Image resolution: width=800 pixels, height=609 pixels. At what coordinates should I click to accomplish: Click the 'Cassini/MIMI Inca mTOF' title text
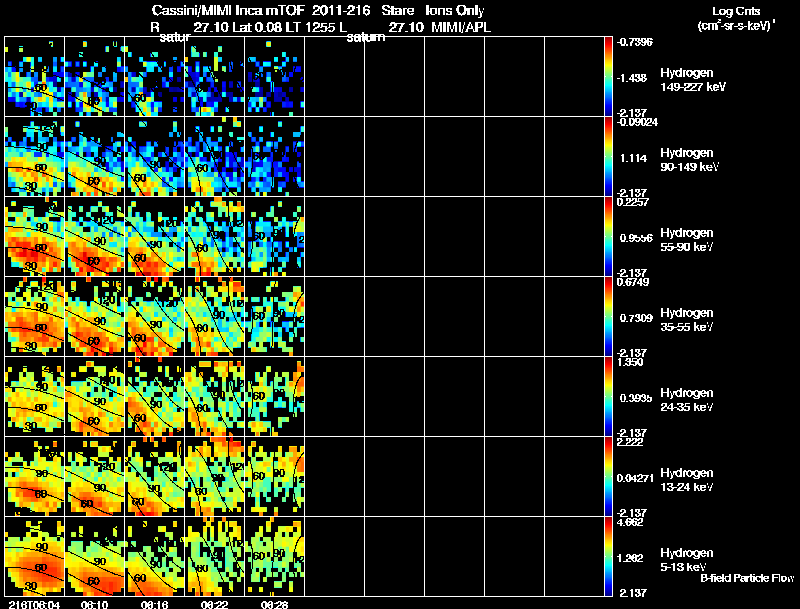pyautogui.click(x=229, y=10)
